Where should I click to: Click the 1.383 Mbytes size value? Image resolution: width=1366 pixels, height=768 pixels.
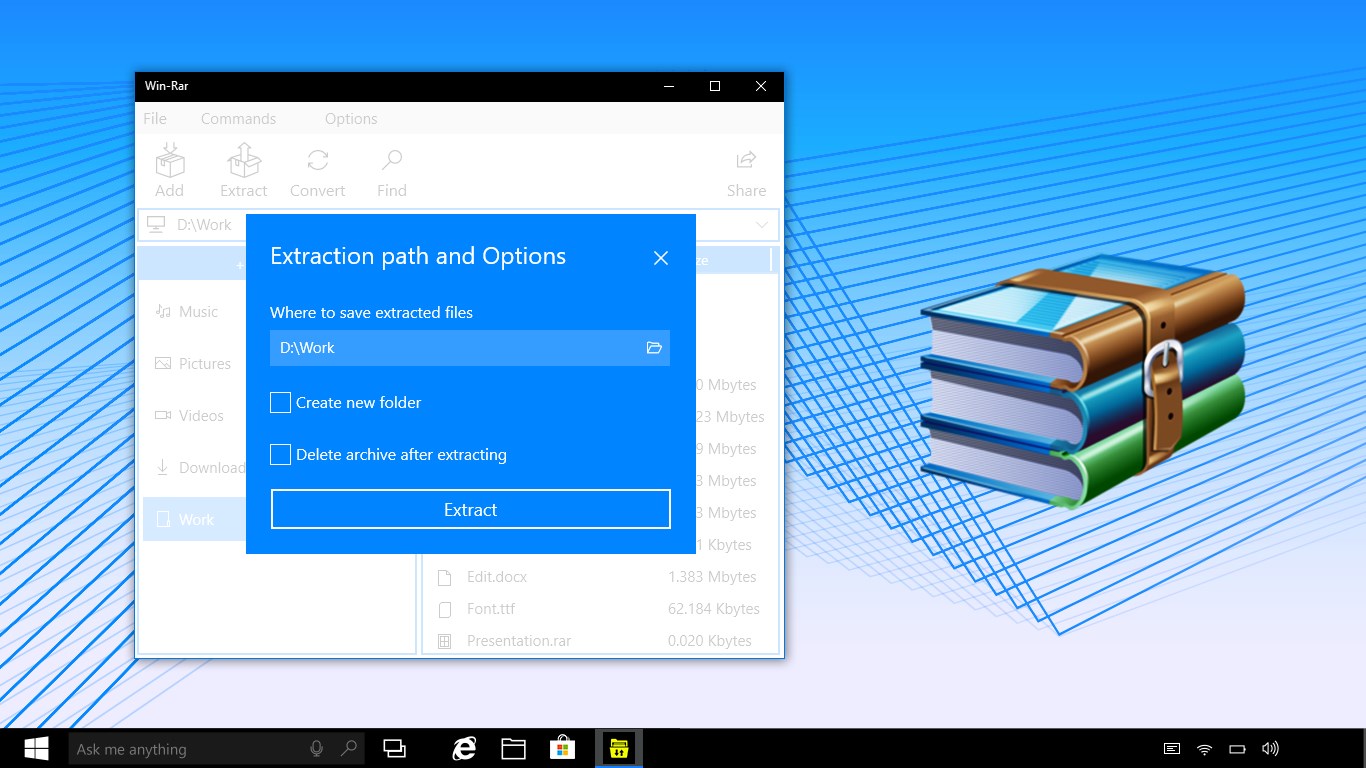pos(712,577)
